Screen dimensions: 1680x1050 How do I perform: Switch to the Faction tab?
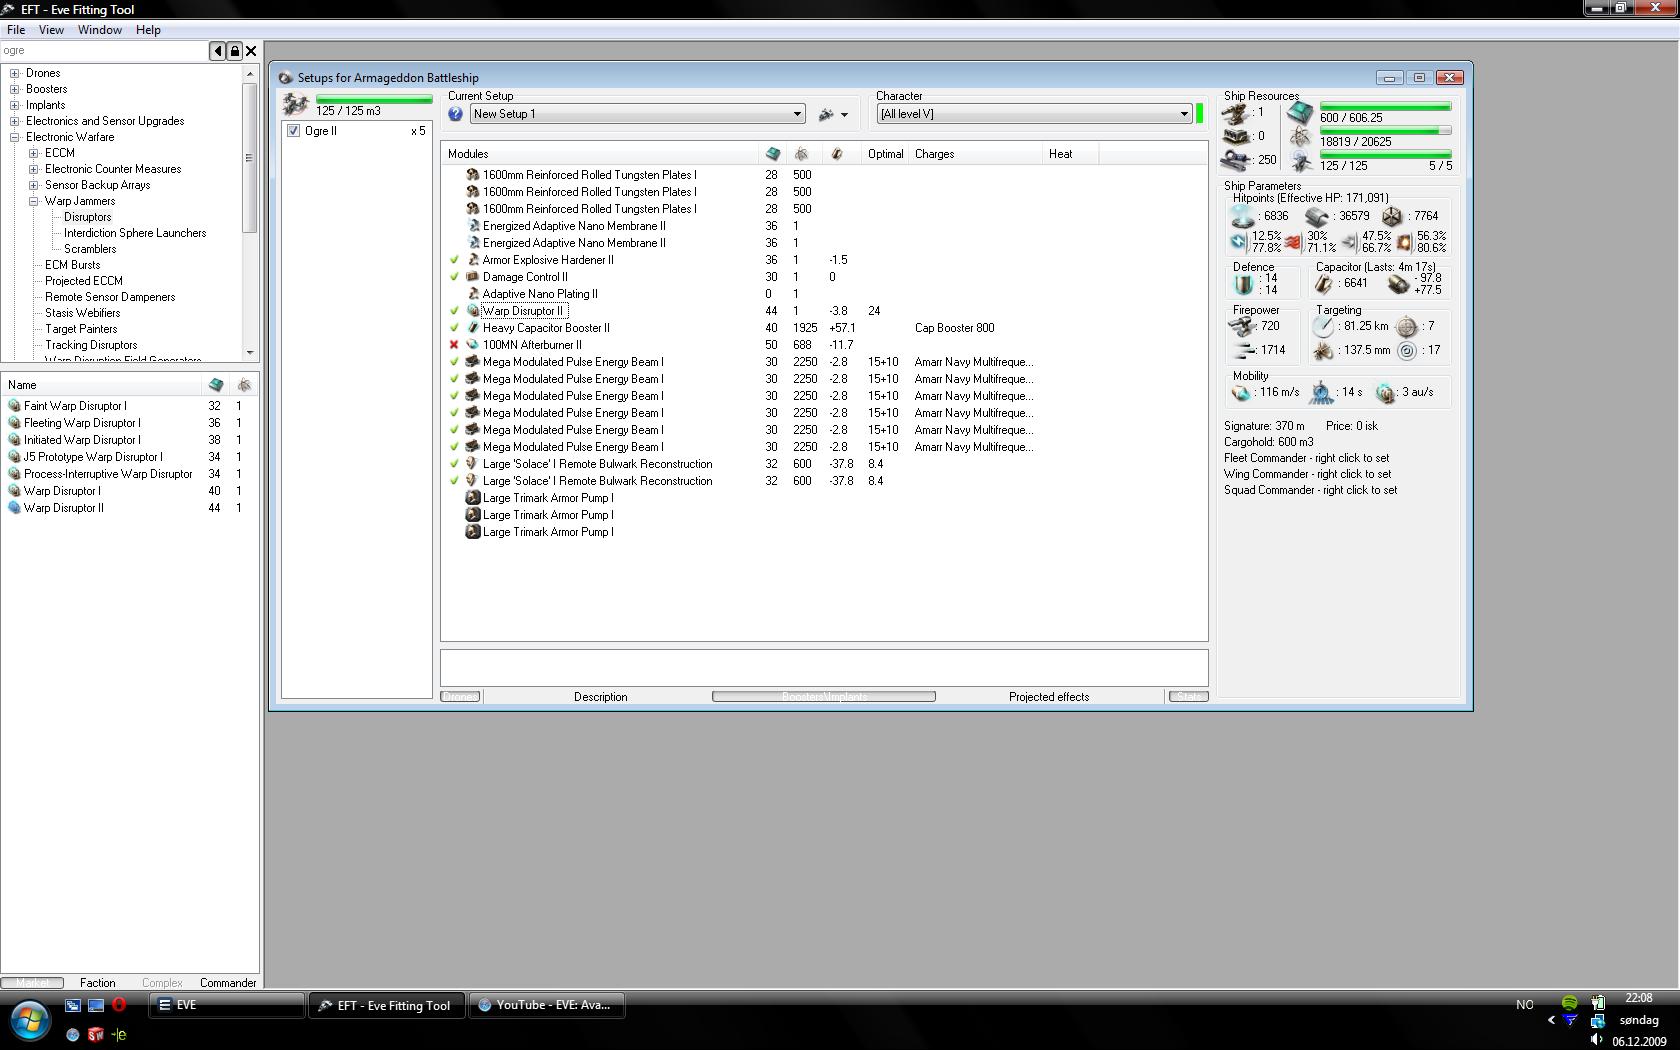98,983
